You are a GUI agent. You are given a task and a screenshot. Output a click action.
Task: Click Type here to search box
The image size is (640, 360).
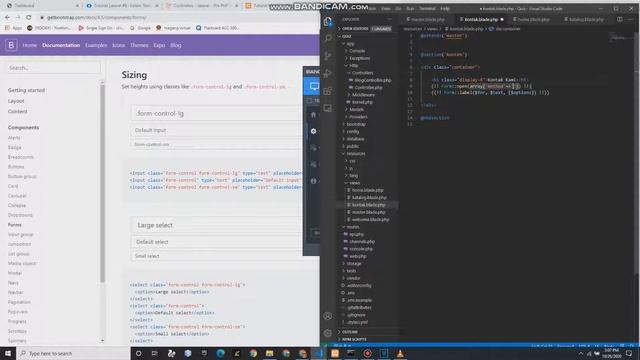tap(73, 353)
